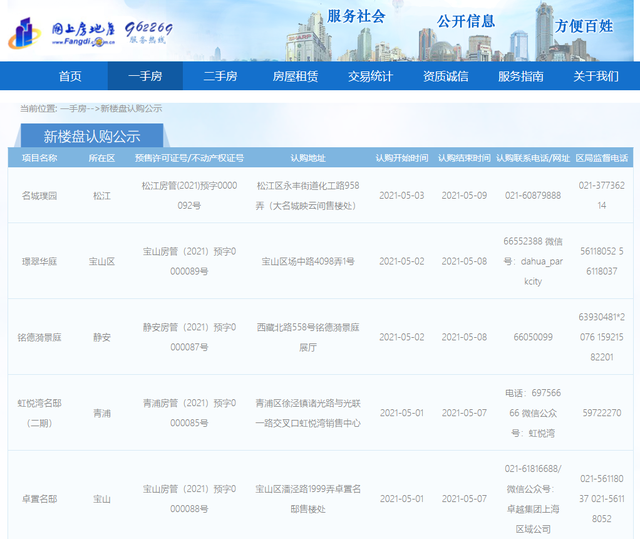The height and width of the screenshot is (539, 640).
Task: Click the 认购地址 column header
Action: pos(308,158)
